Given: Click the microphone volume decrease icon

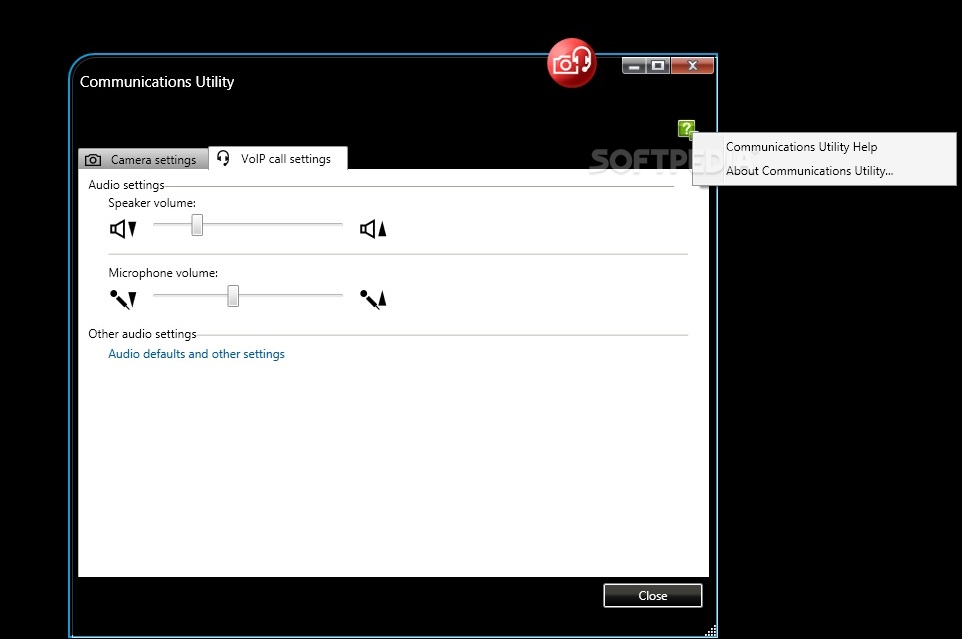Looking at the screenshot, I should coord(123,299).
